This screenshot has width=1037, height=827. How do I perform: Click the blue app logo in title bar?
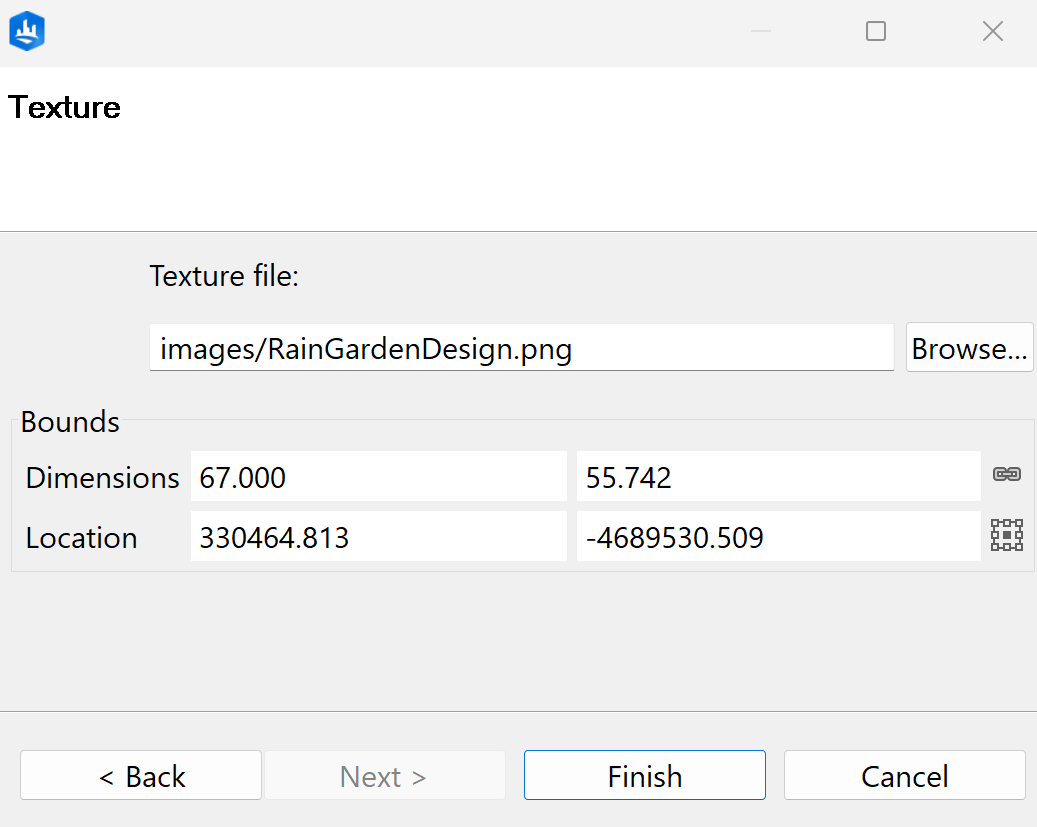(27, 32)
